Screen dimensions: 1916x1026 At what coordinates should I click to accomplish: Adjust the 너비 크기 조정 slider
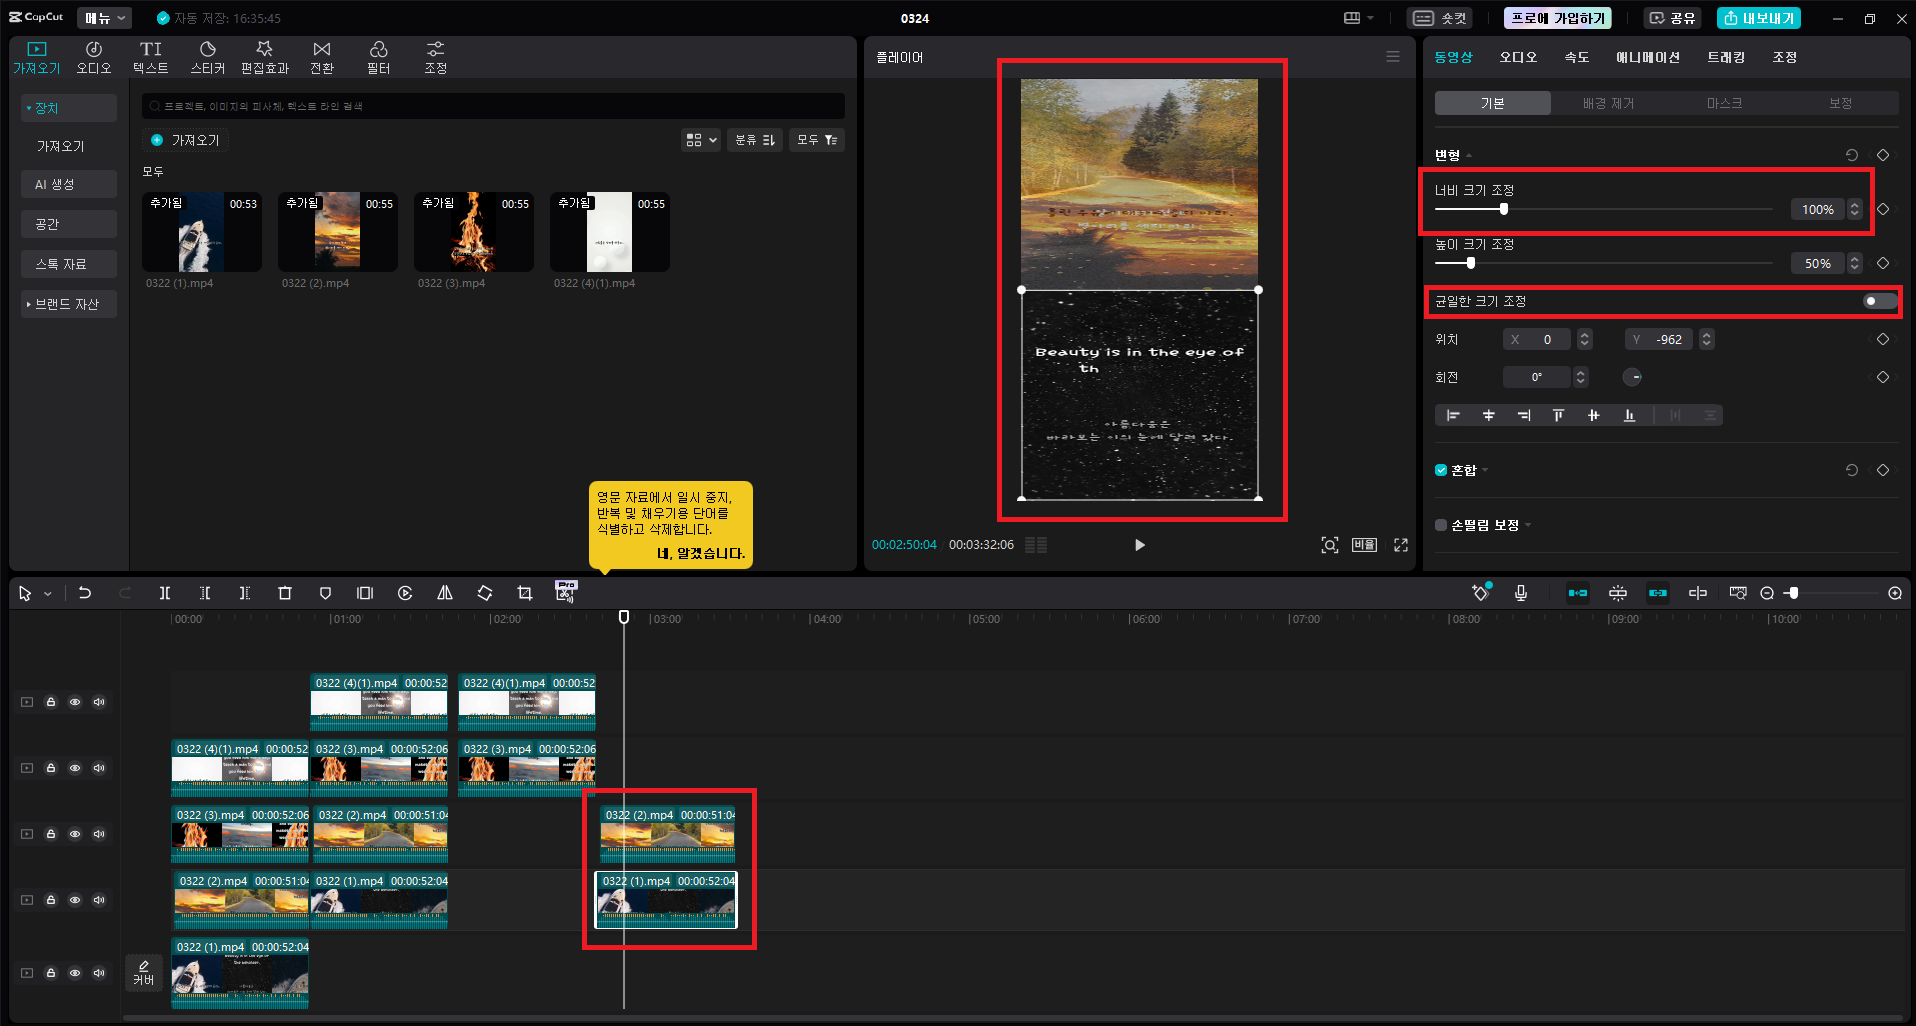1603,209
